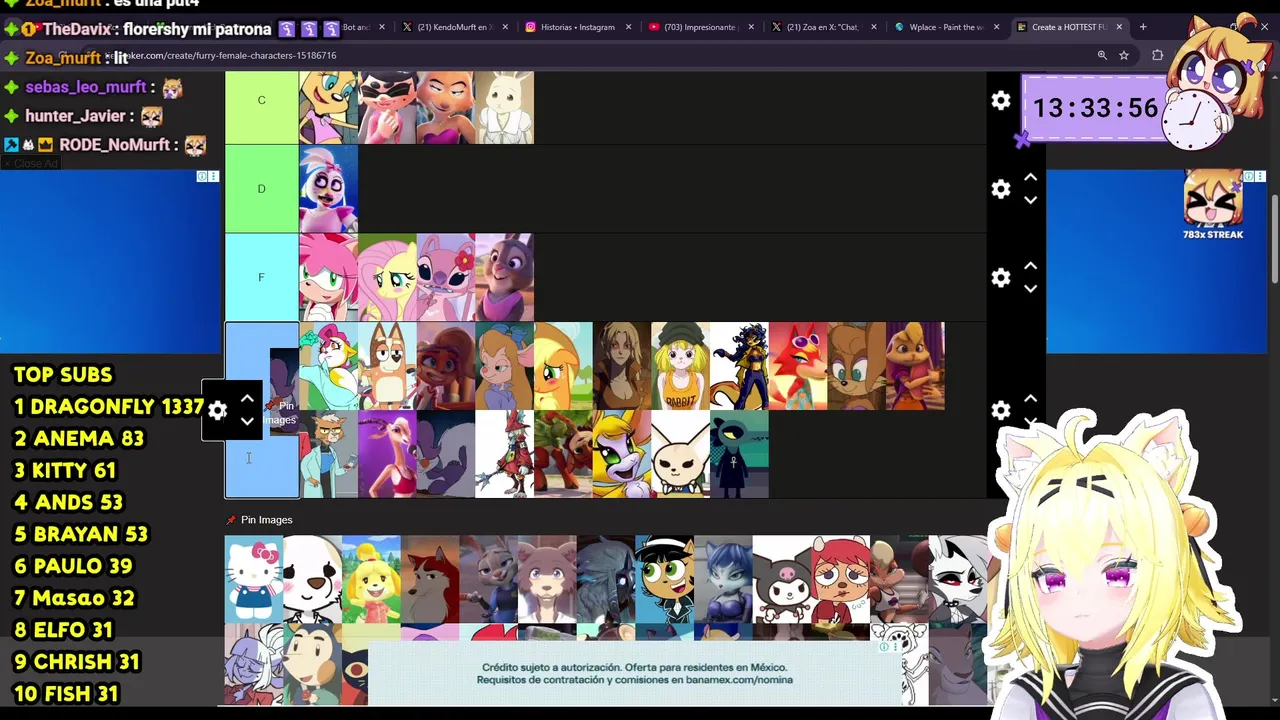1280x720 pixels.
Task: Open settings gear for tier C row
Action: [x=1001, y=100]
